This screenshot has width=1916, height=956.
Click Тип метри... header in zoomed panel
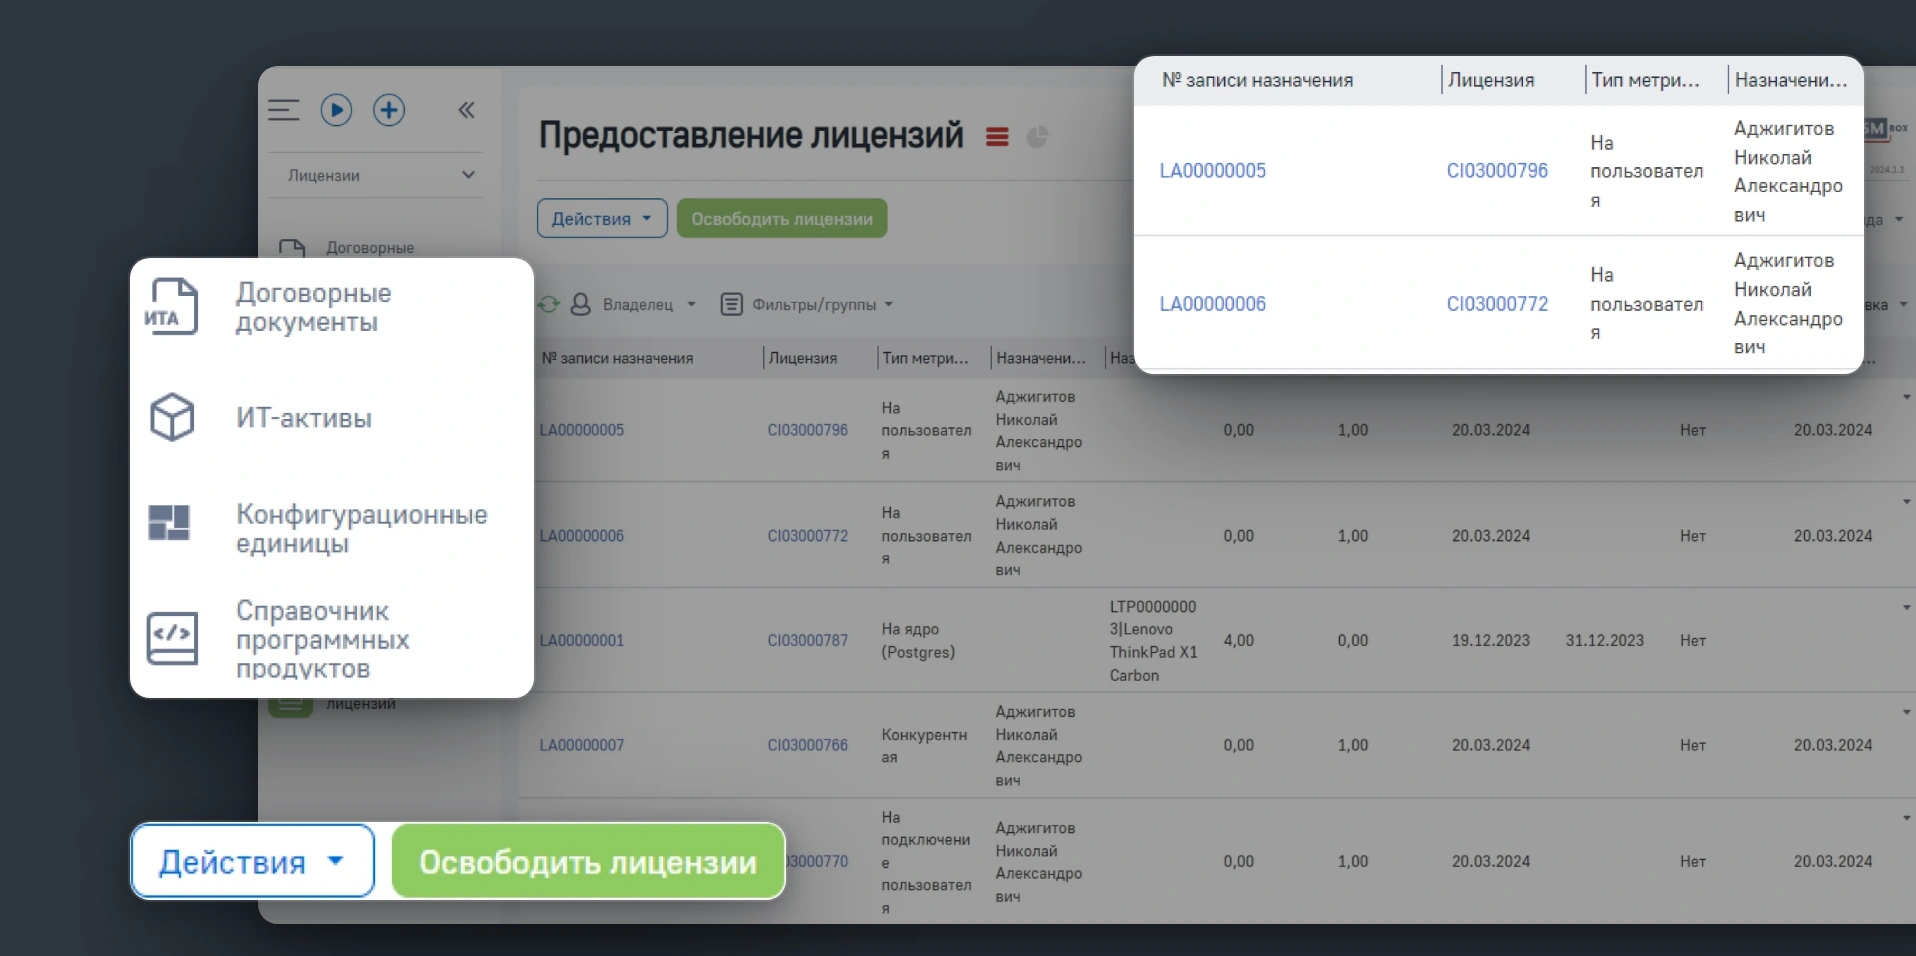[x=1645, y=80]
